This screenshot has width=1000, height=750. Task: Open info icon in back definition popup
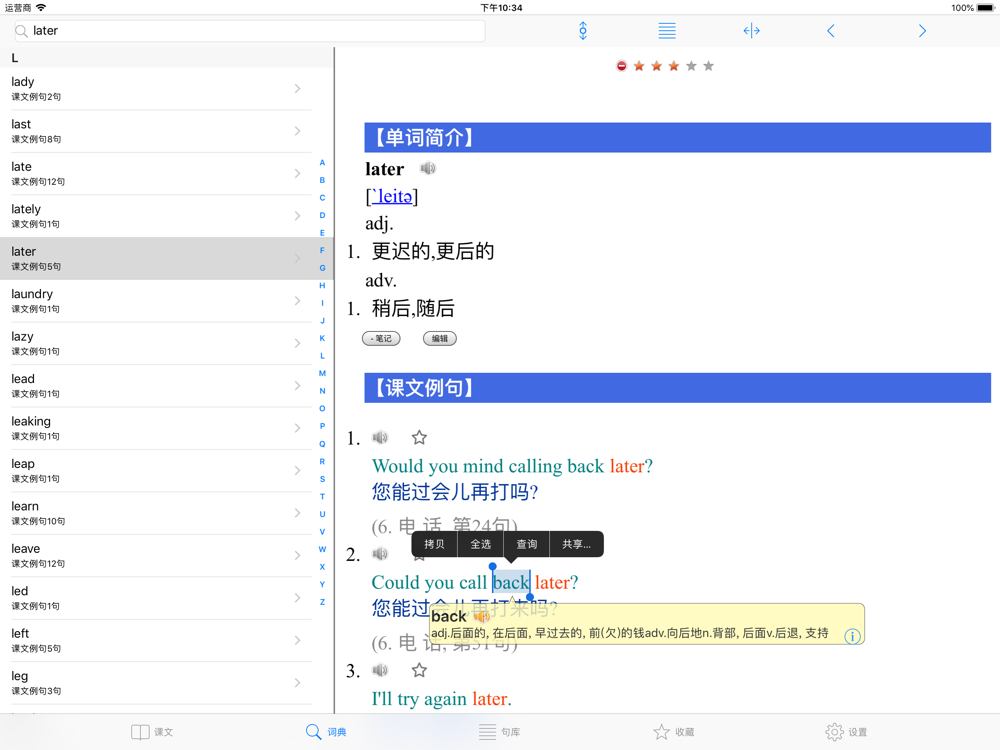pyautogui.click(x=852, y=636)
